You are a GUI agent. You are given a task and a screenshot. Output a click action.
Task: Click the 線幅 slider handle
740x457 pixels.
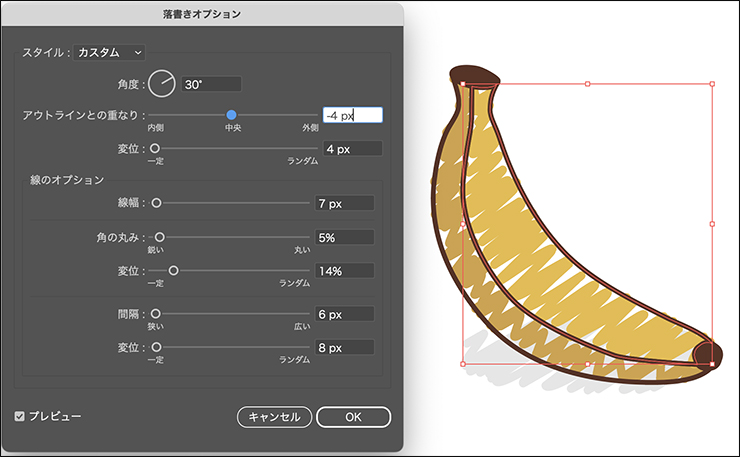point(156,203)
